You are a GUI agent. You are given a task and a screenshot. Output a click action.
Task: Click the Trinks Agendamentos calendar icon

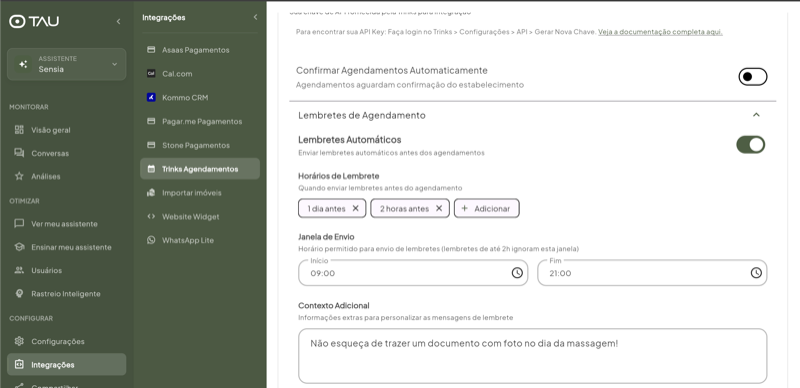tap(151, 168)
